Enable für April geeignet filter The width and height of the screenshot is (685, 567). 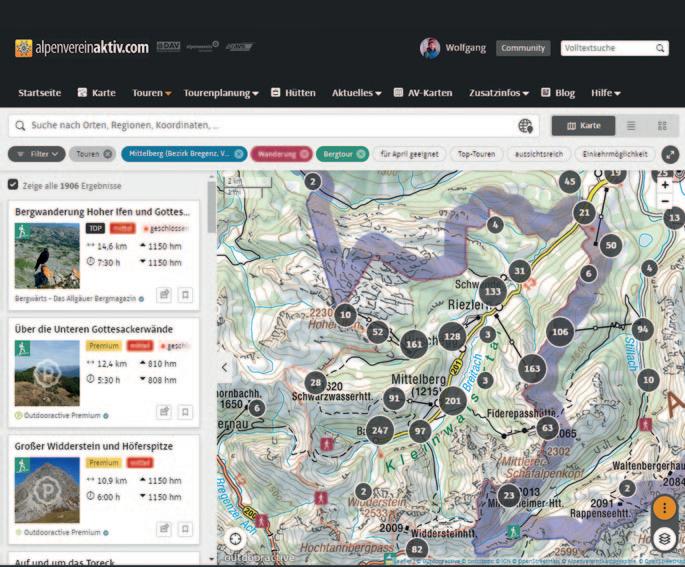[x=409, y=154]
